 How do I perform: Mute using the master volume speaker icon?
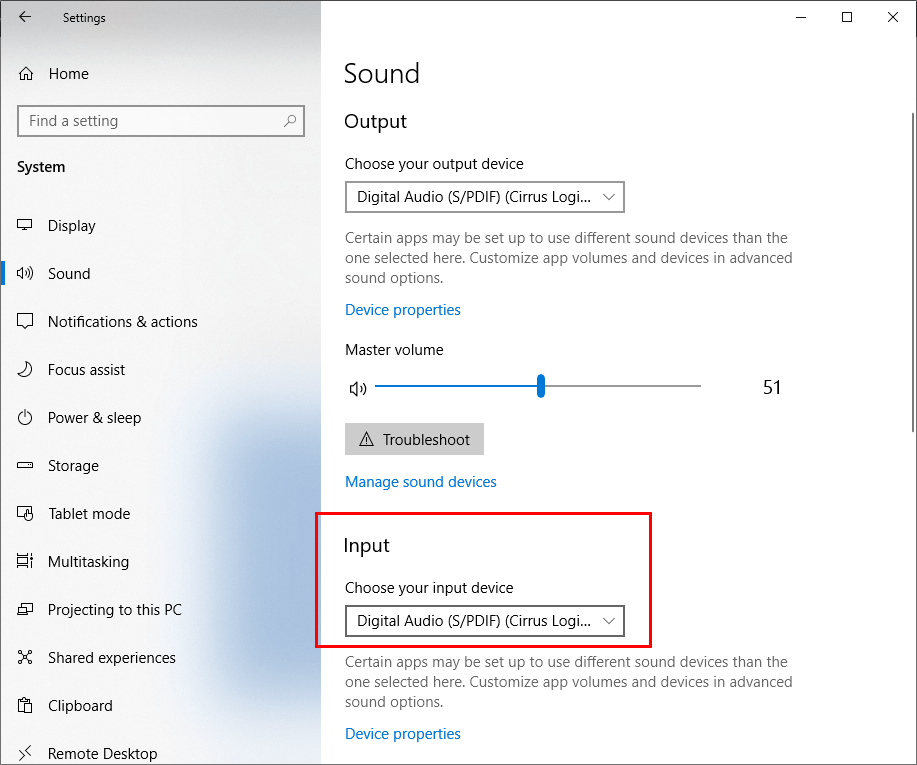coord(357,388)
